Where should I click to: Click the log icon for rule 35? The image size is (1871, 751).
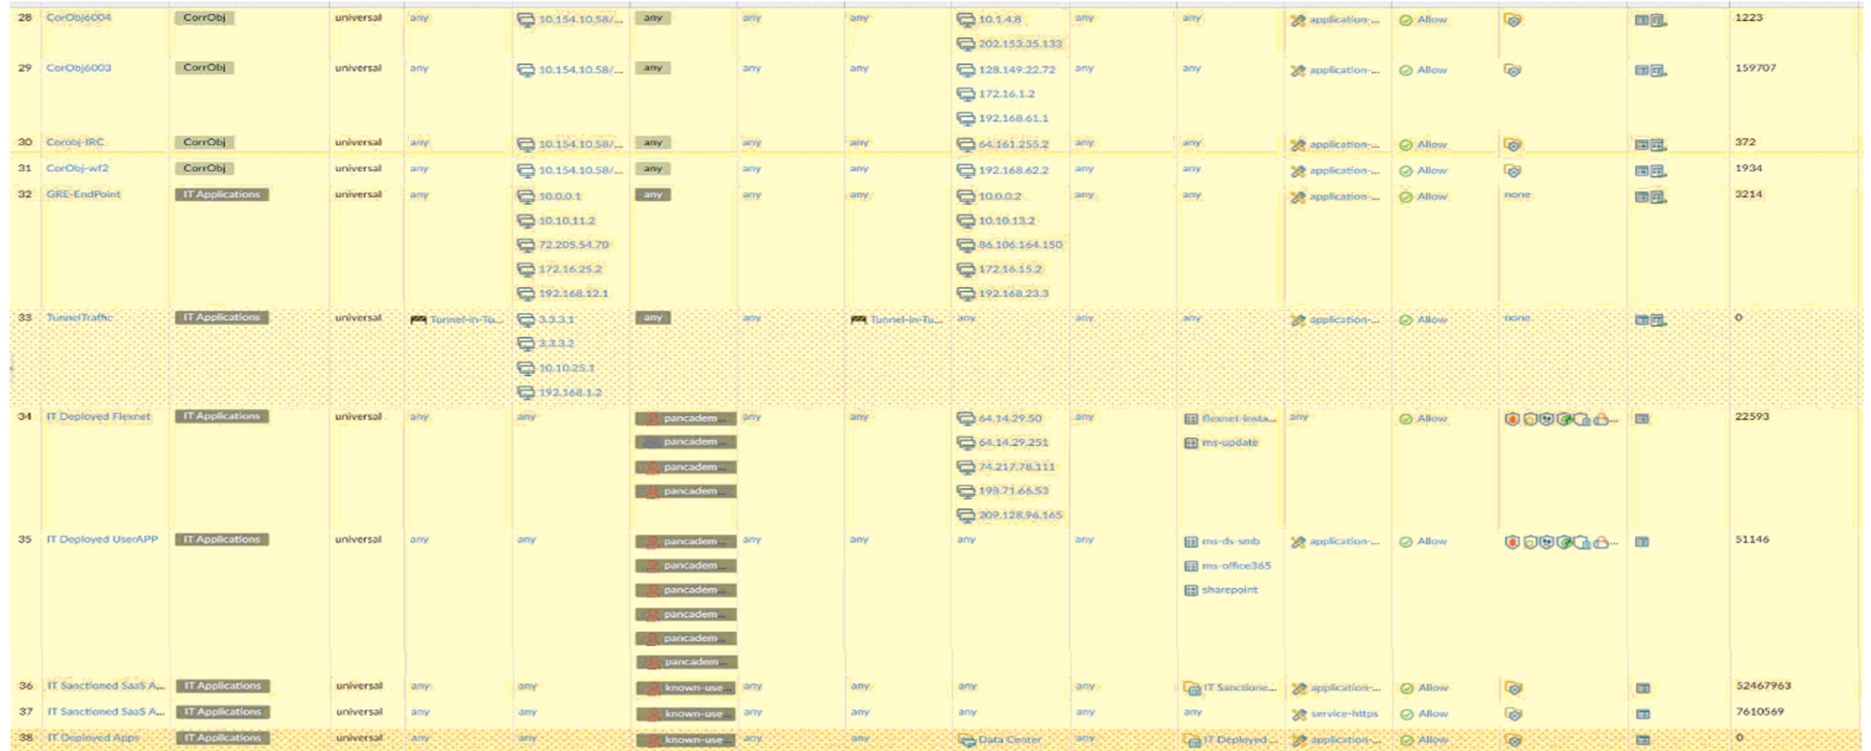click(1642, 542)
